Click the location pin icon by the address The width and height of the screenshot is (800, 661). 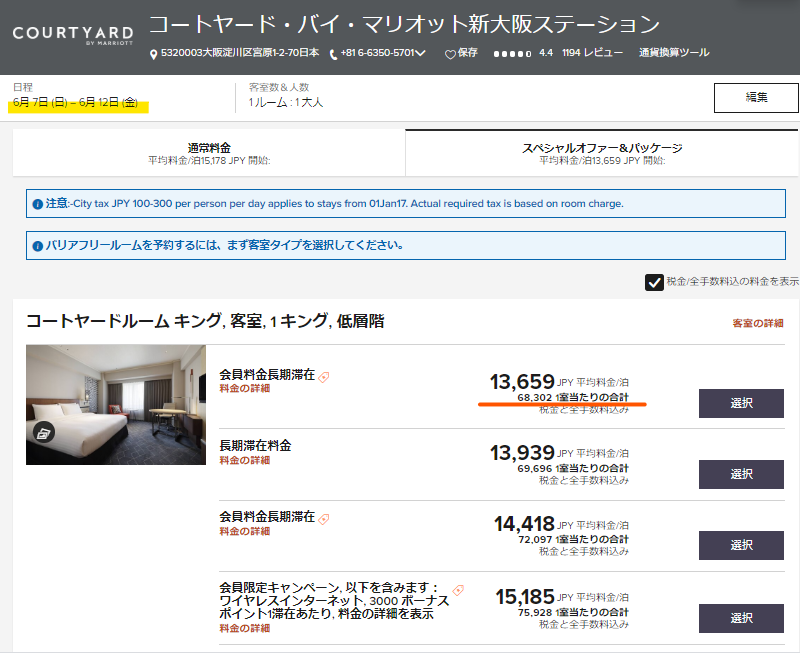[153, 55]
